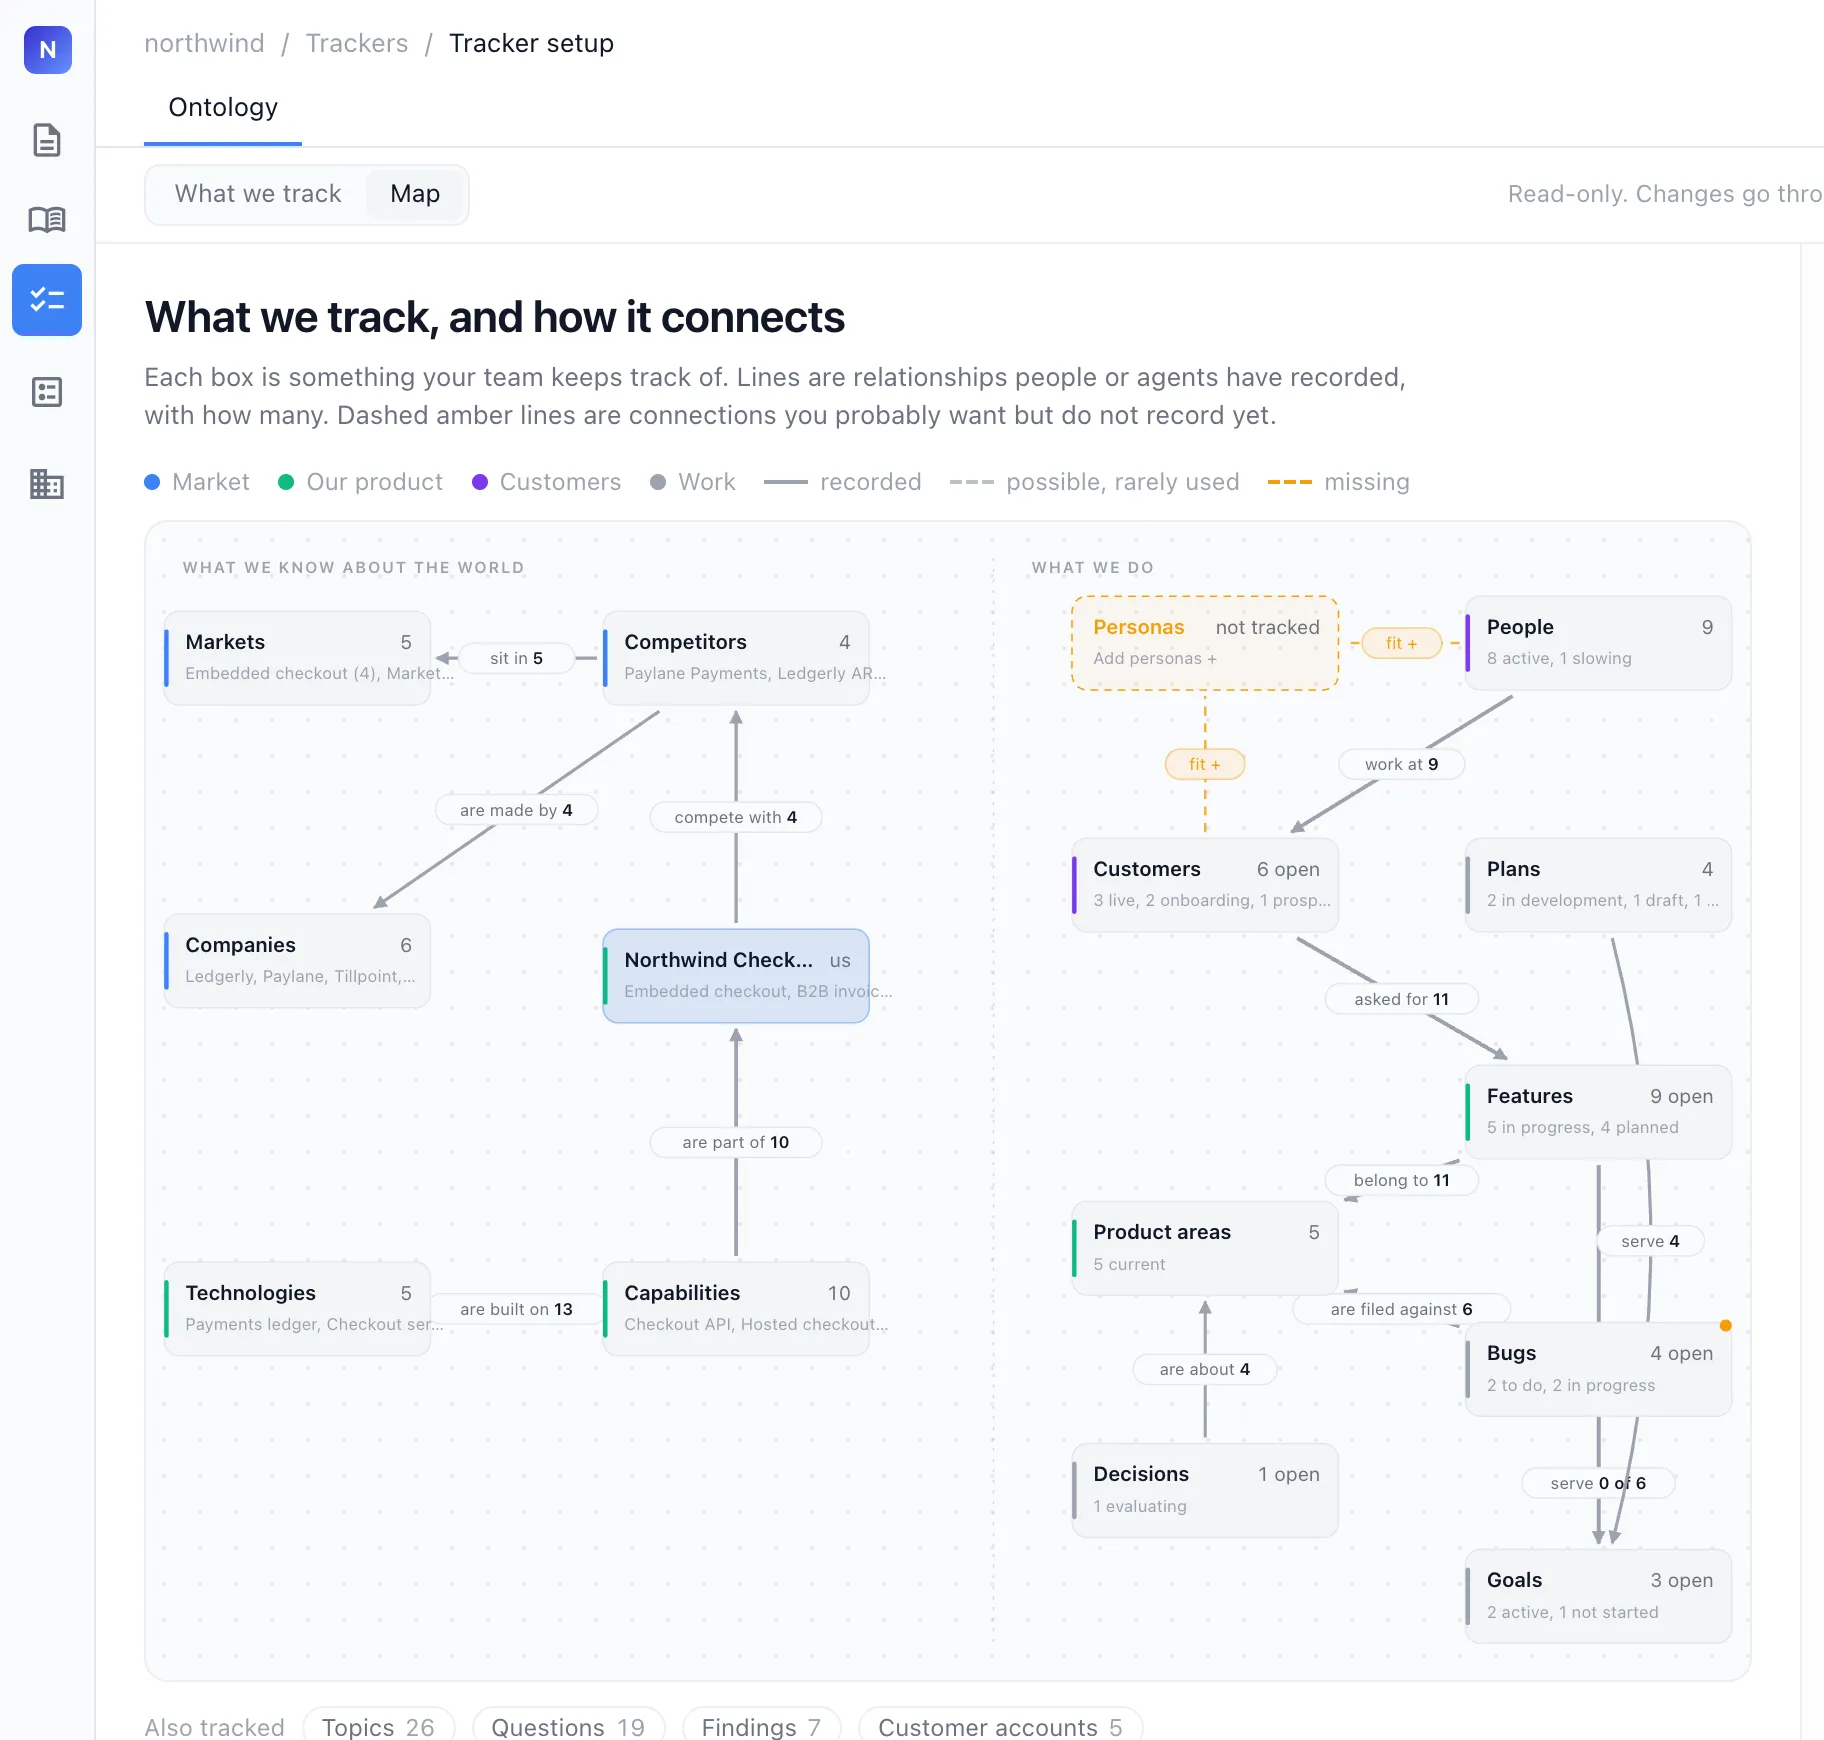Screen dimensions: 1824x1740
Task: Switch to Map view
Action: [415, 194]
